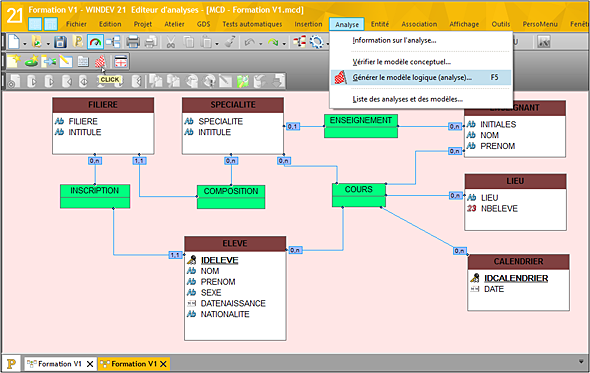Click the yellow P project icon in the toolbar

point(78,41)
